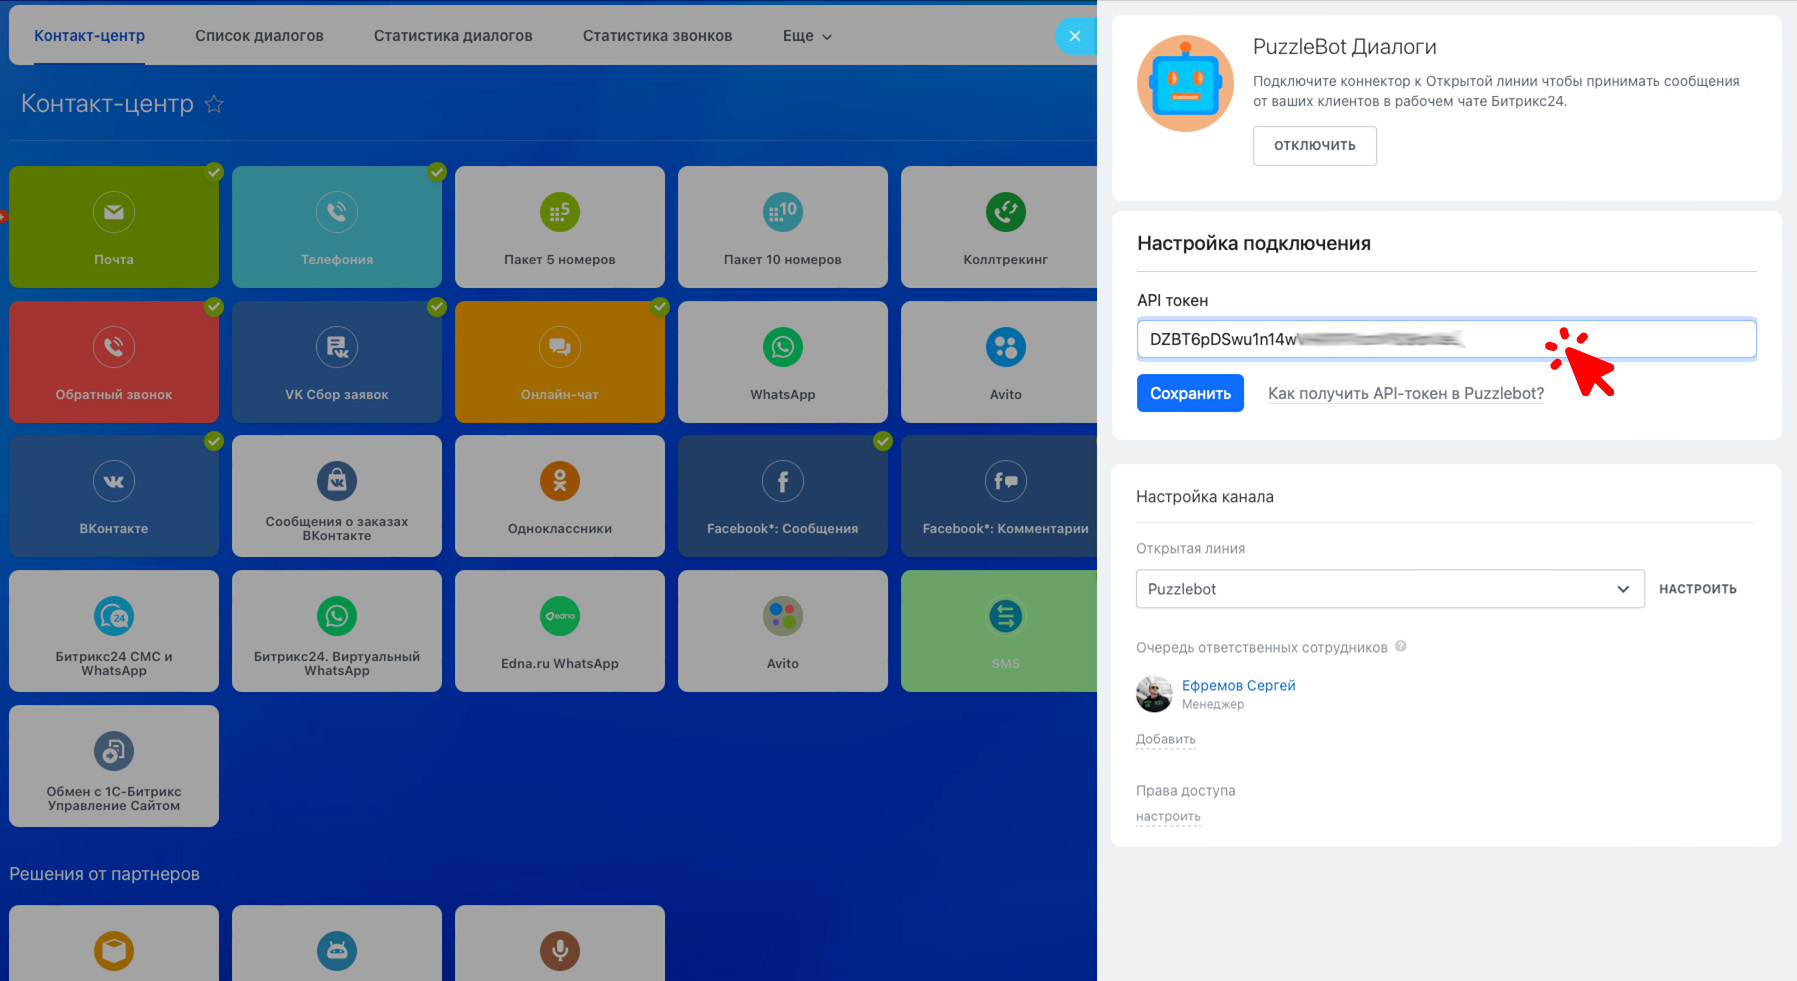Open the microphone partner solution tile
Viewport: 1797px width, 981px height.
560,943
